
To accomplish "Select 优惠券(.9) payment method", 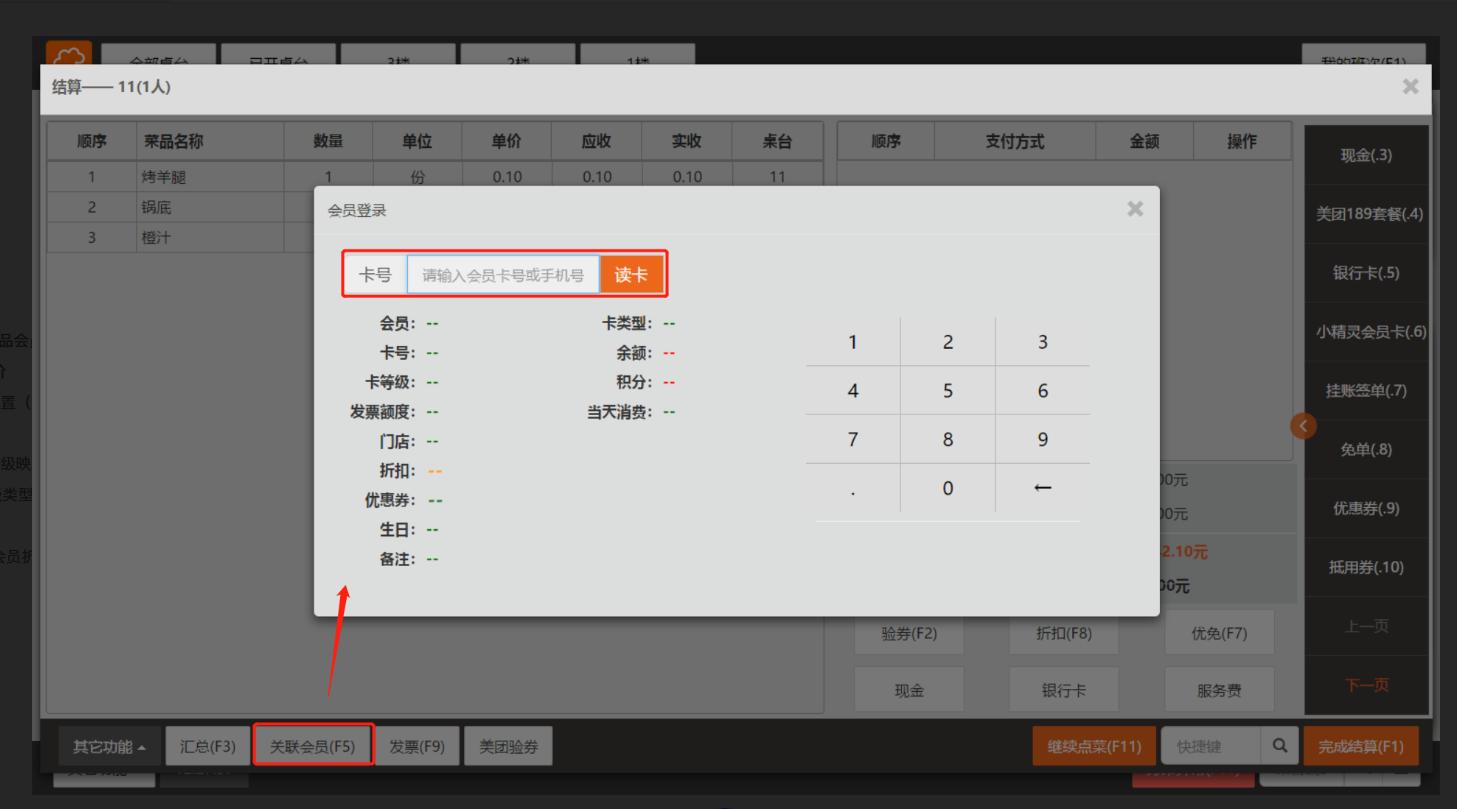I will click(1366, 509).
